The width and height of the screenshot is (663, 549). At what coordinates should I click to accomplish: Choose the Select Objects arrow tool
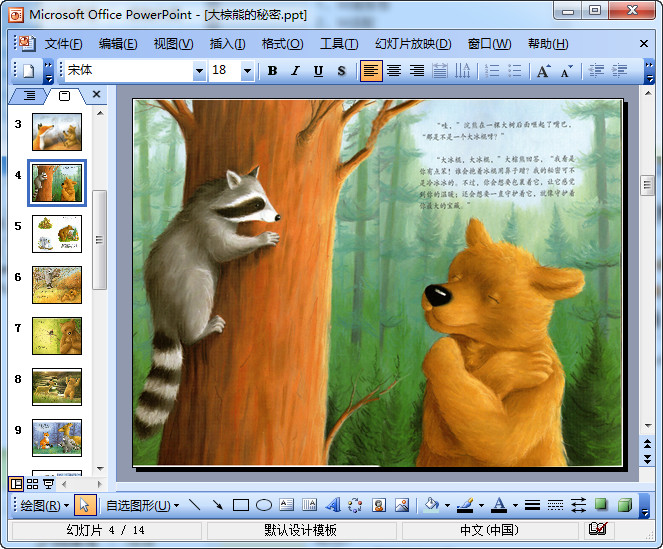85,505
